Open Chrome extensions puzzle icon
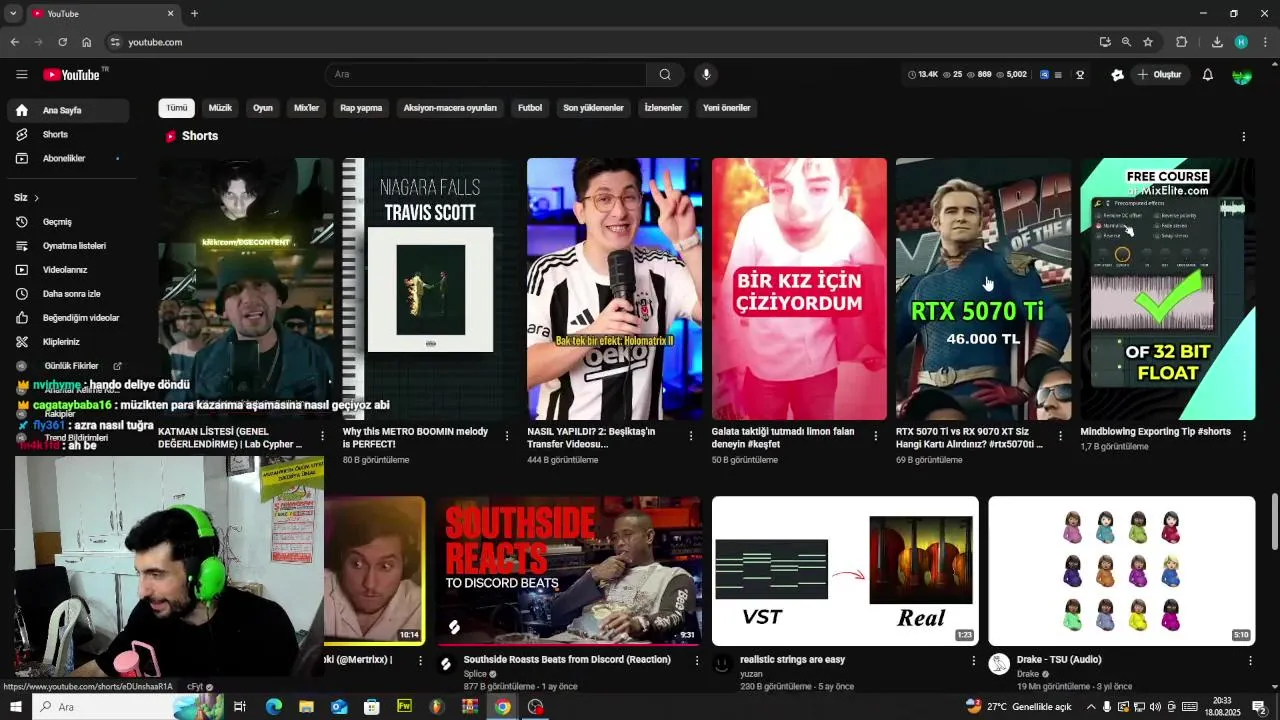Viewport: 1280px width, 720px height. click(x=1182, y=42)
